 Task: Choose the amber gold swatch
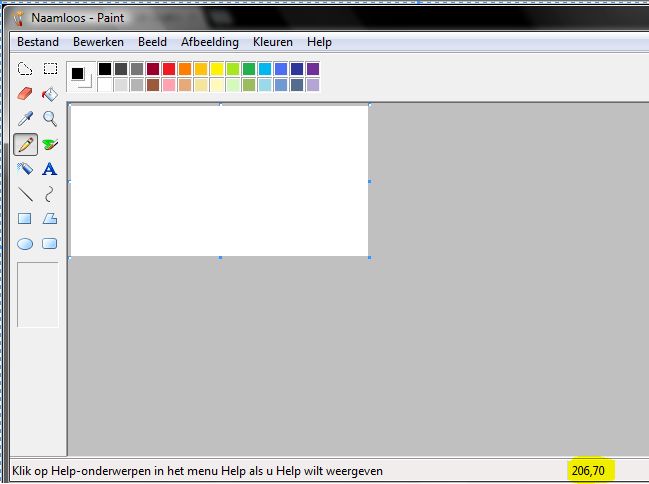pos(201,69)
